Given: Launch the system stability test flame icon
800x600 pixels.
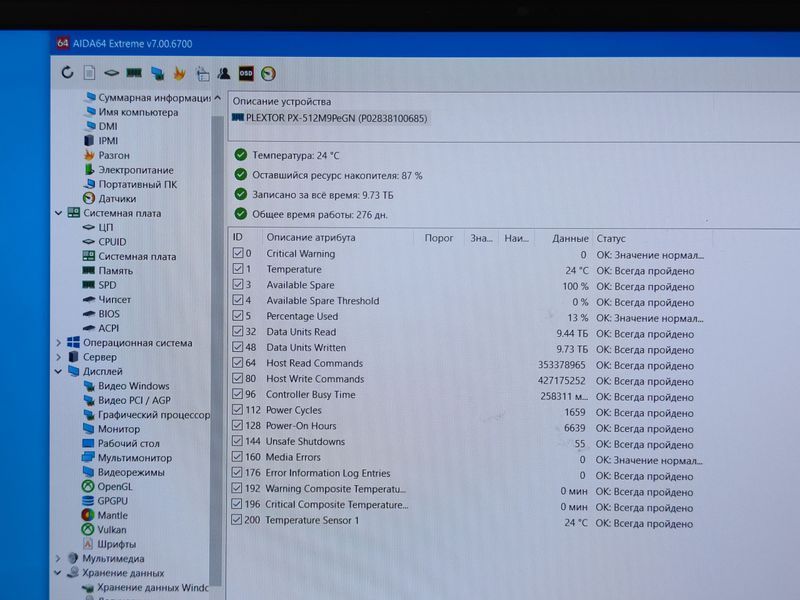Looking at the screenshot, I should tap(179, 73).
